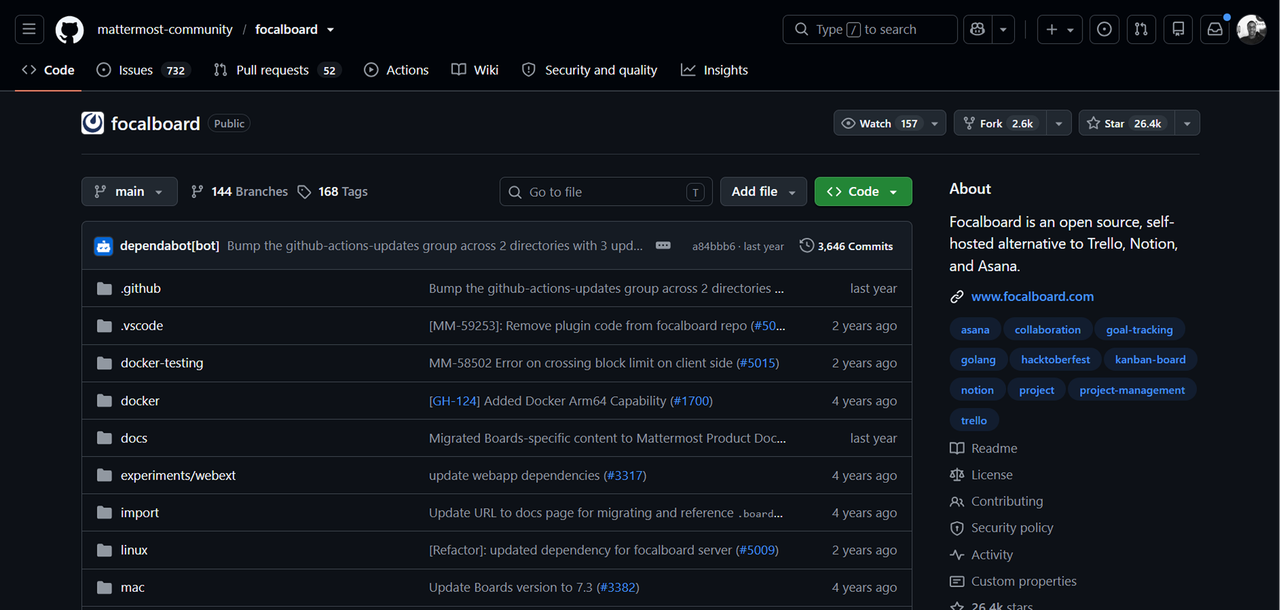This screenshot has width=1280, height=610.
Task: Open pull request #5015 link
Action: pyautogui.click(x=758, y=363)
